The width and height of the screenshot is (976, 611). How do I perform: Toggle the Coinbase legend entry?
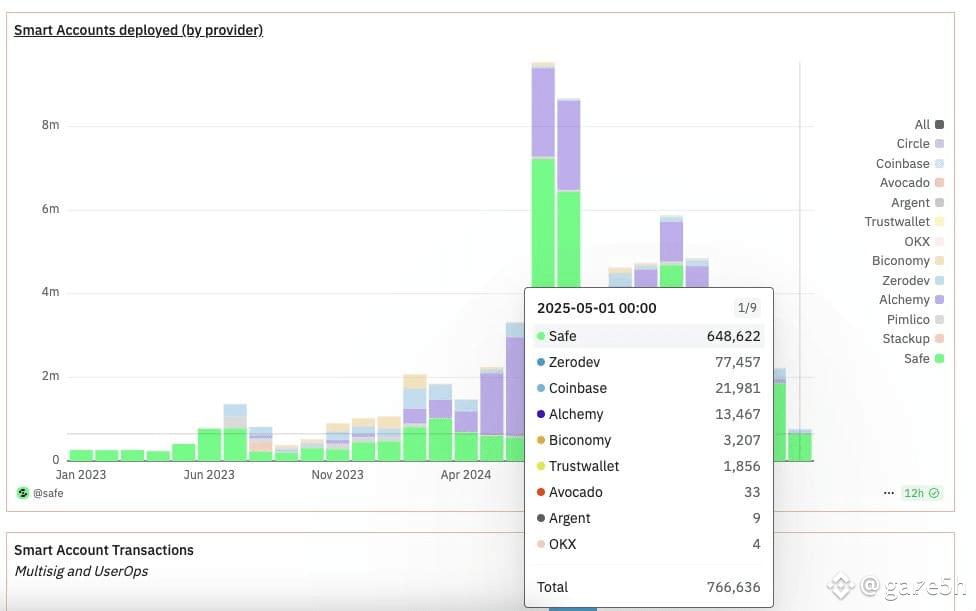point(909,164)
